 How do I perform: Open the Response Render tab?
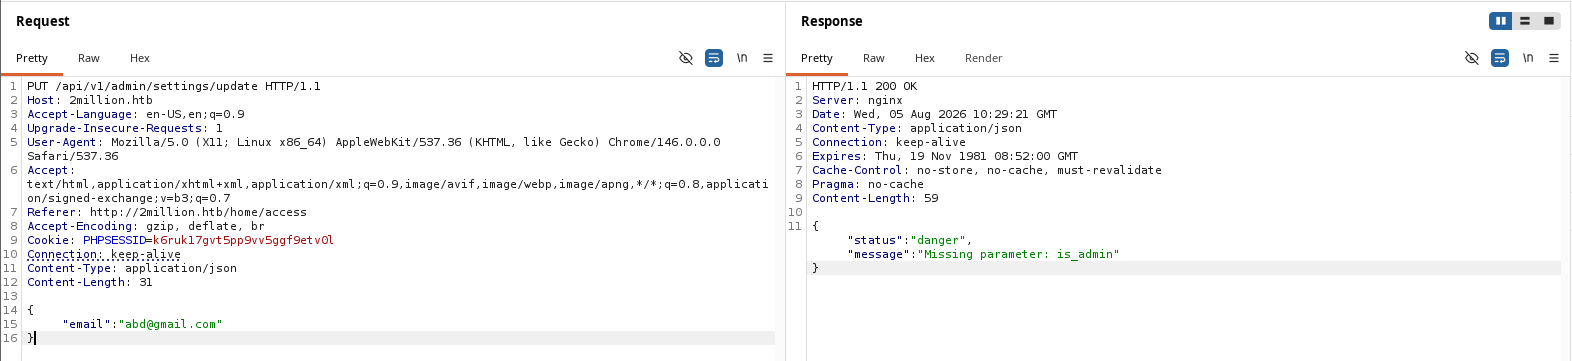pos(984,58)
